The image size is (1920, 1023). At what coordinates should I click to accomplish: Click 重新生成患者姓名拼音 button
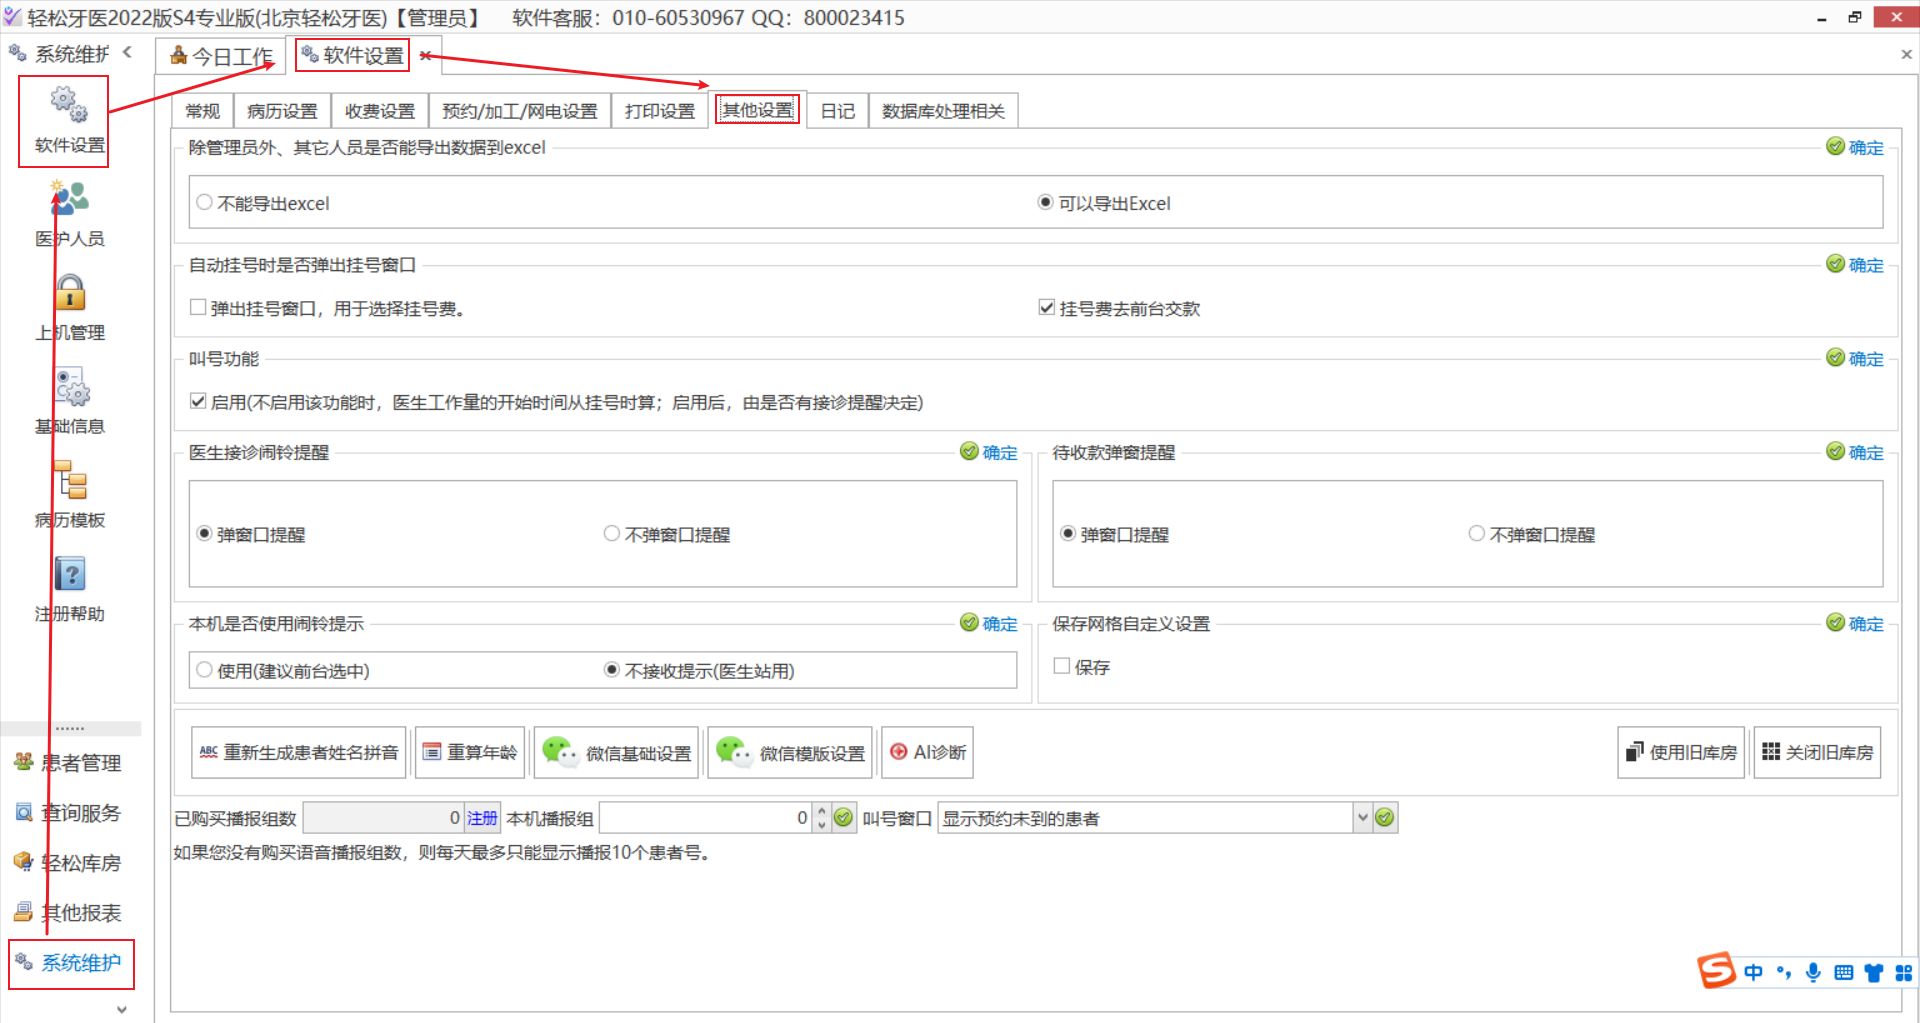298,752
